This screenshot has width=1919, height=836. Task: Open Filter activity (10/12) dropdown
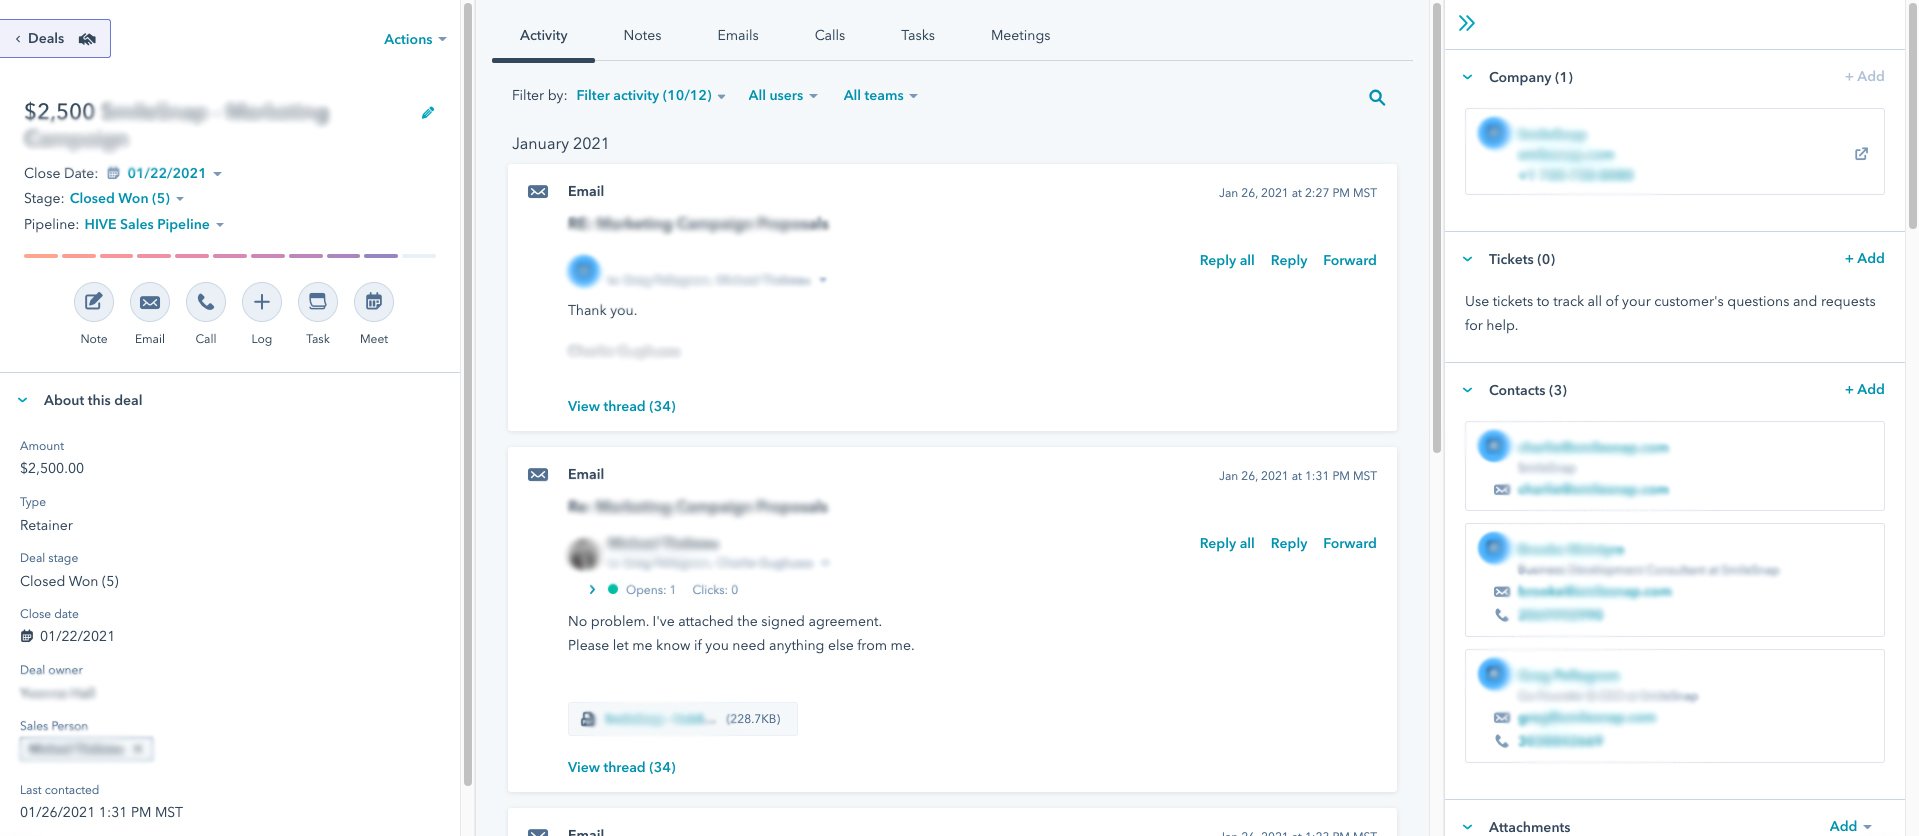tap(651, 95)
